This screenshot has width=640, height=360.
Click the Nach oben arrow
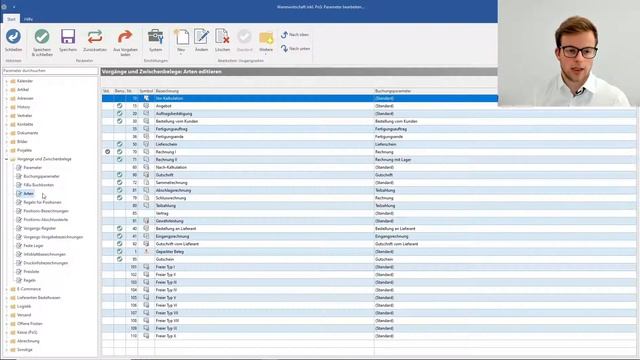[x=284, y=35]
